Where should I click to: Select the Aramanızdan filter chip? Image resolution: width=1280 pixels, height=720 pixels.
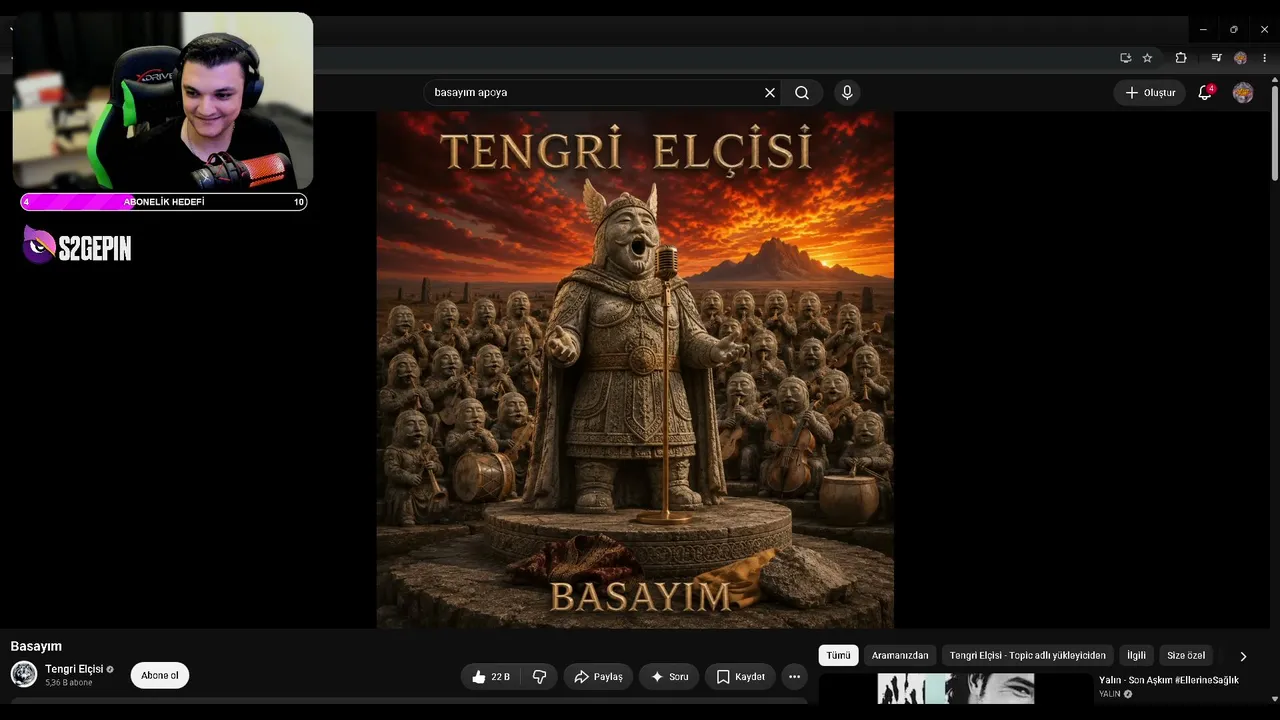coord(900,656)
